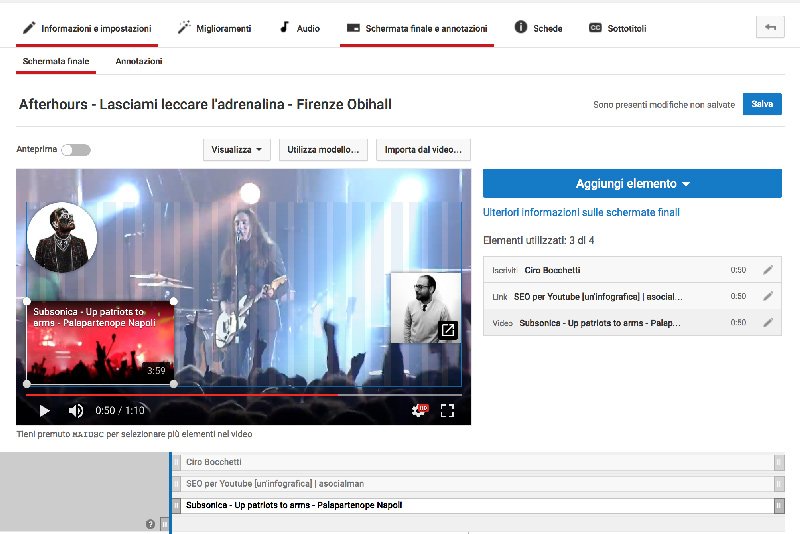Viewport: 800px width, 534px height.
Task: Mute the video volume speaker icon
Action: [76, 411]
